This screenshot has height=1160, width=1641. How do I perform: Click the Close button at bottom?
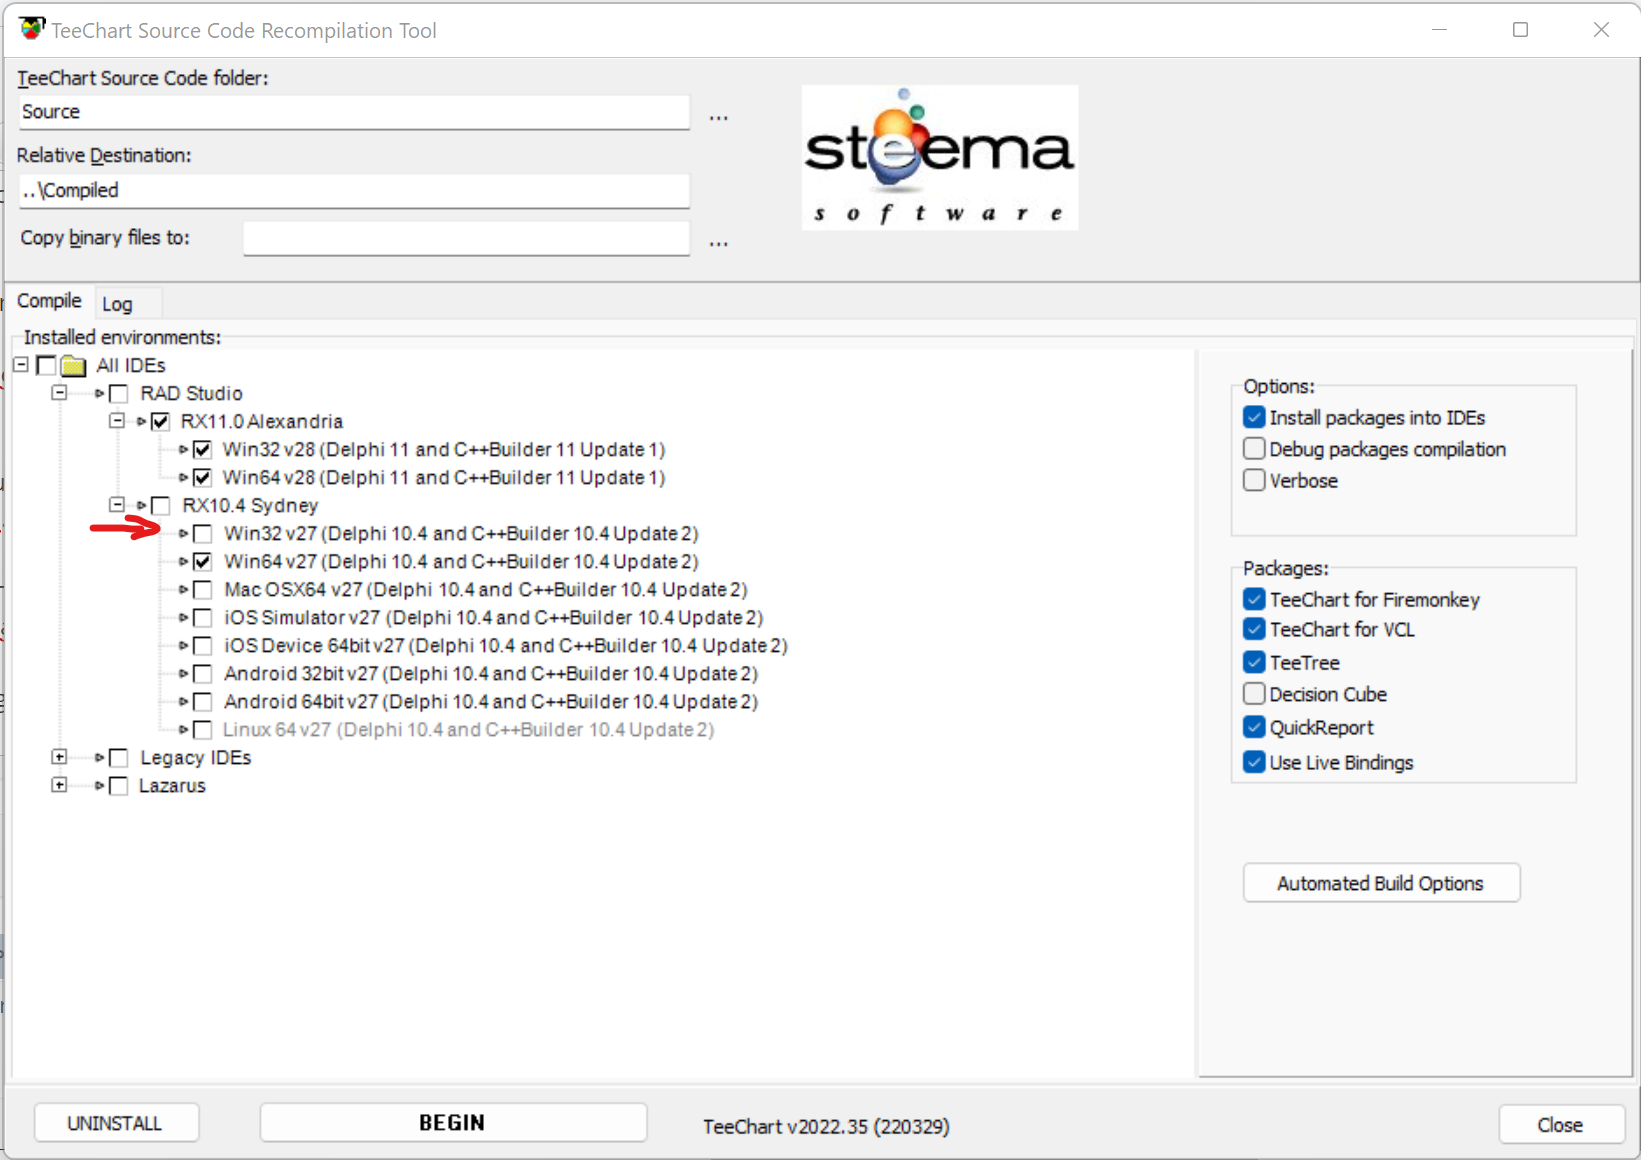tap(1560, 1125)
